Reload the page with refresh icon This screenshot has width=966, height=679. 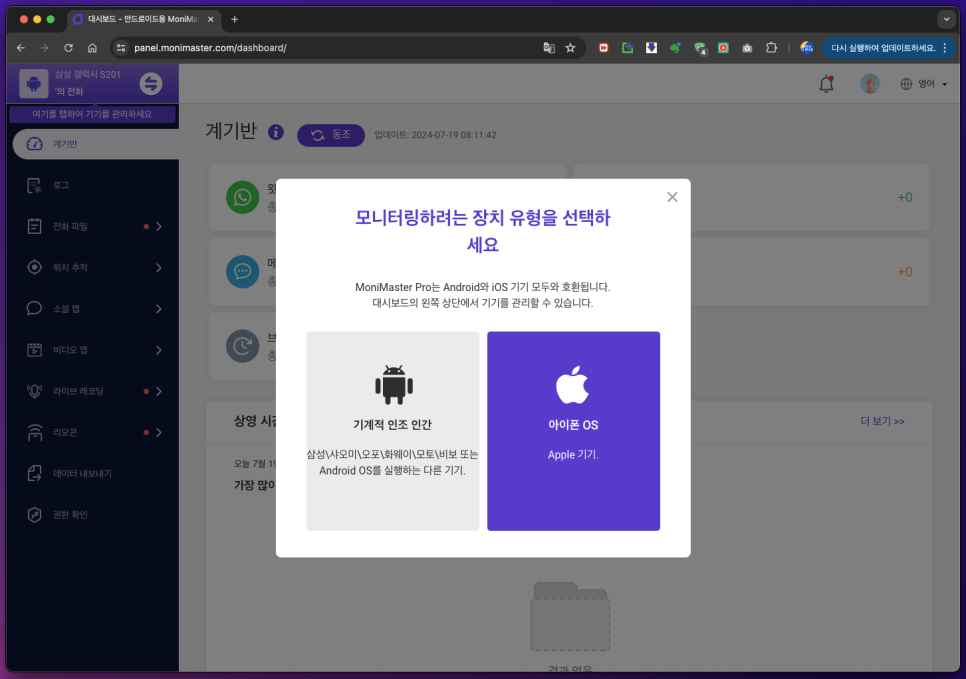[x=68, y=48]
